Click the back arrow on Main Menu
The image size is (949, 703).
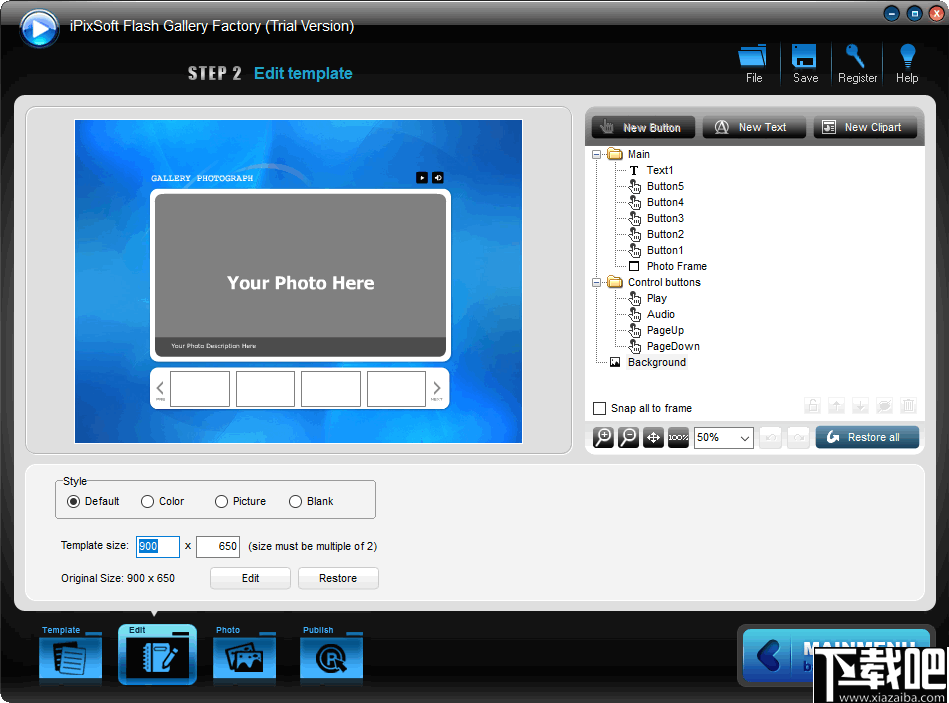coord(769,655)
